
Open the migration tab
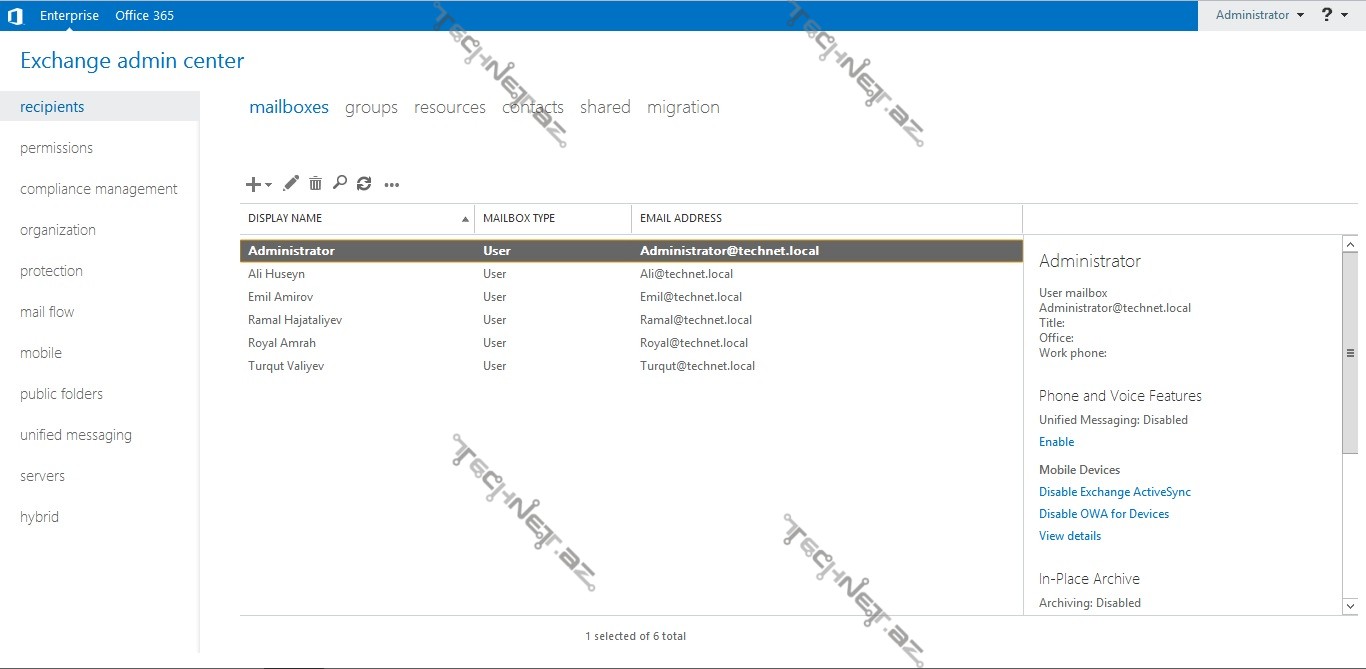tap(683, 107)
